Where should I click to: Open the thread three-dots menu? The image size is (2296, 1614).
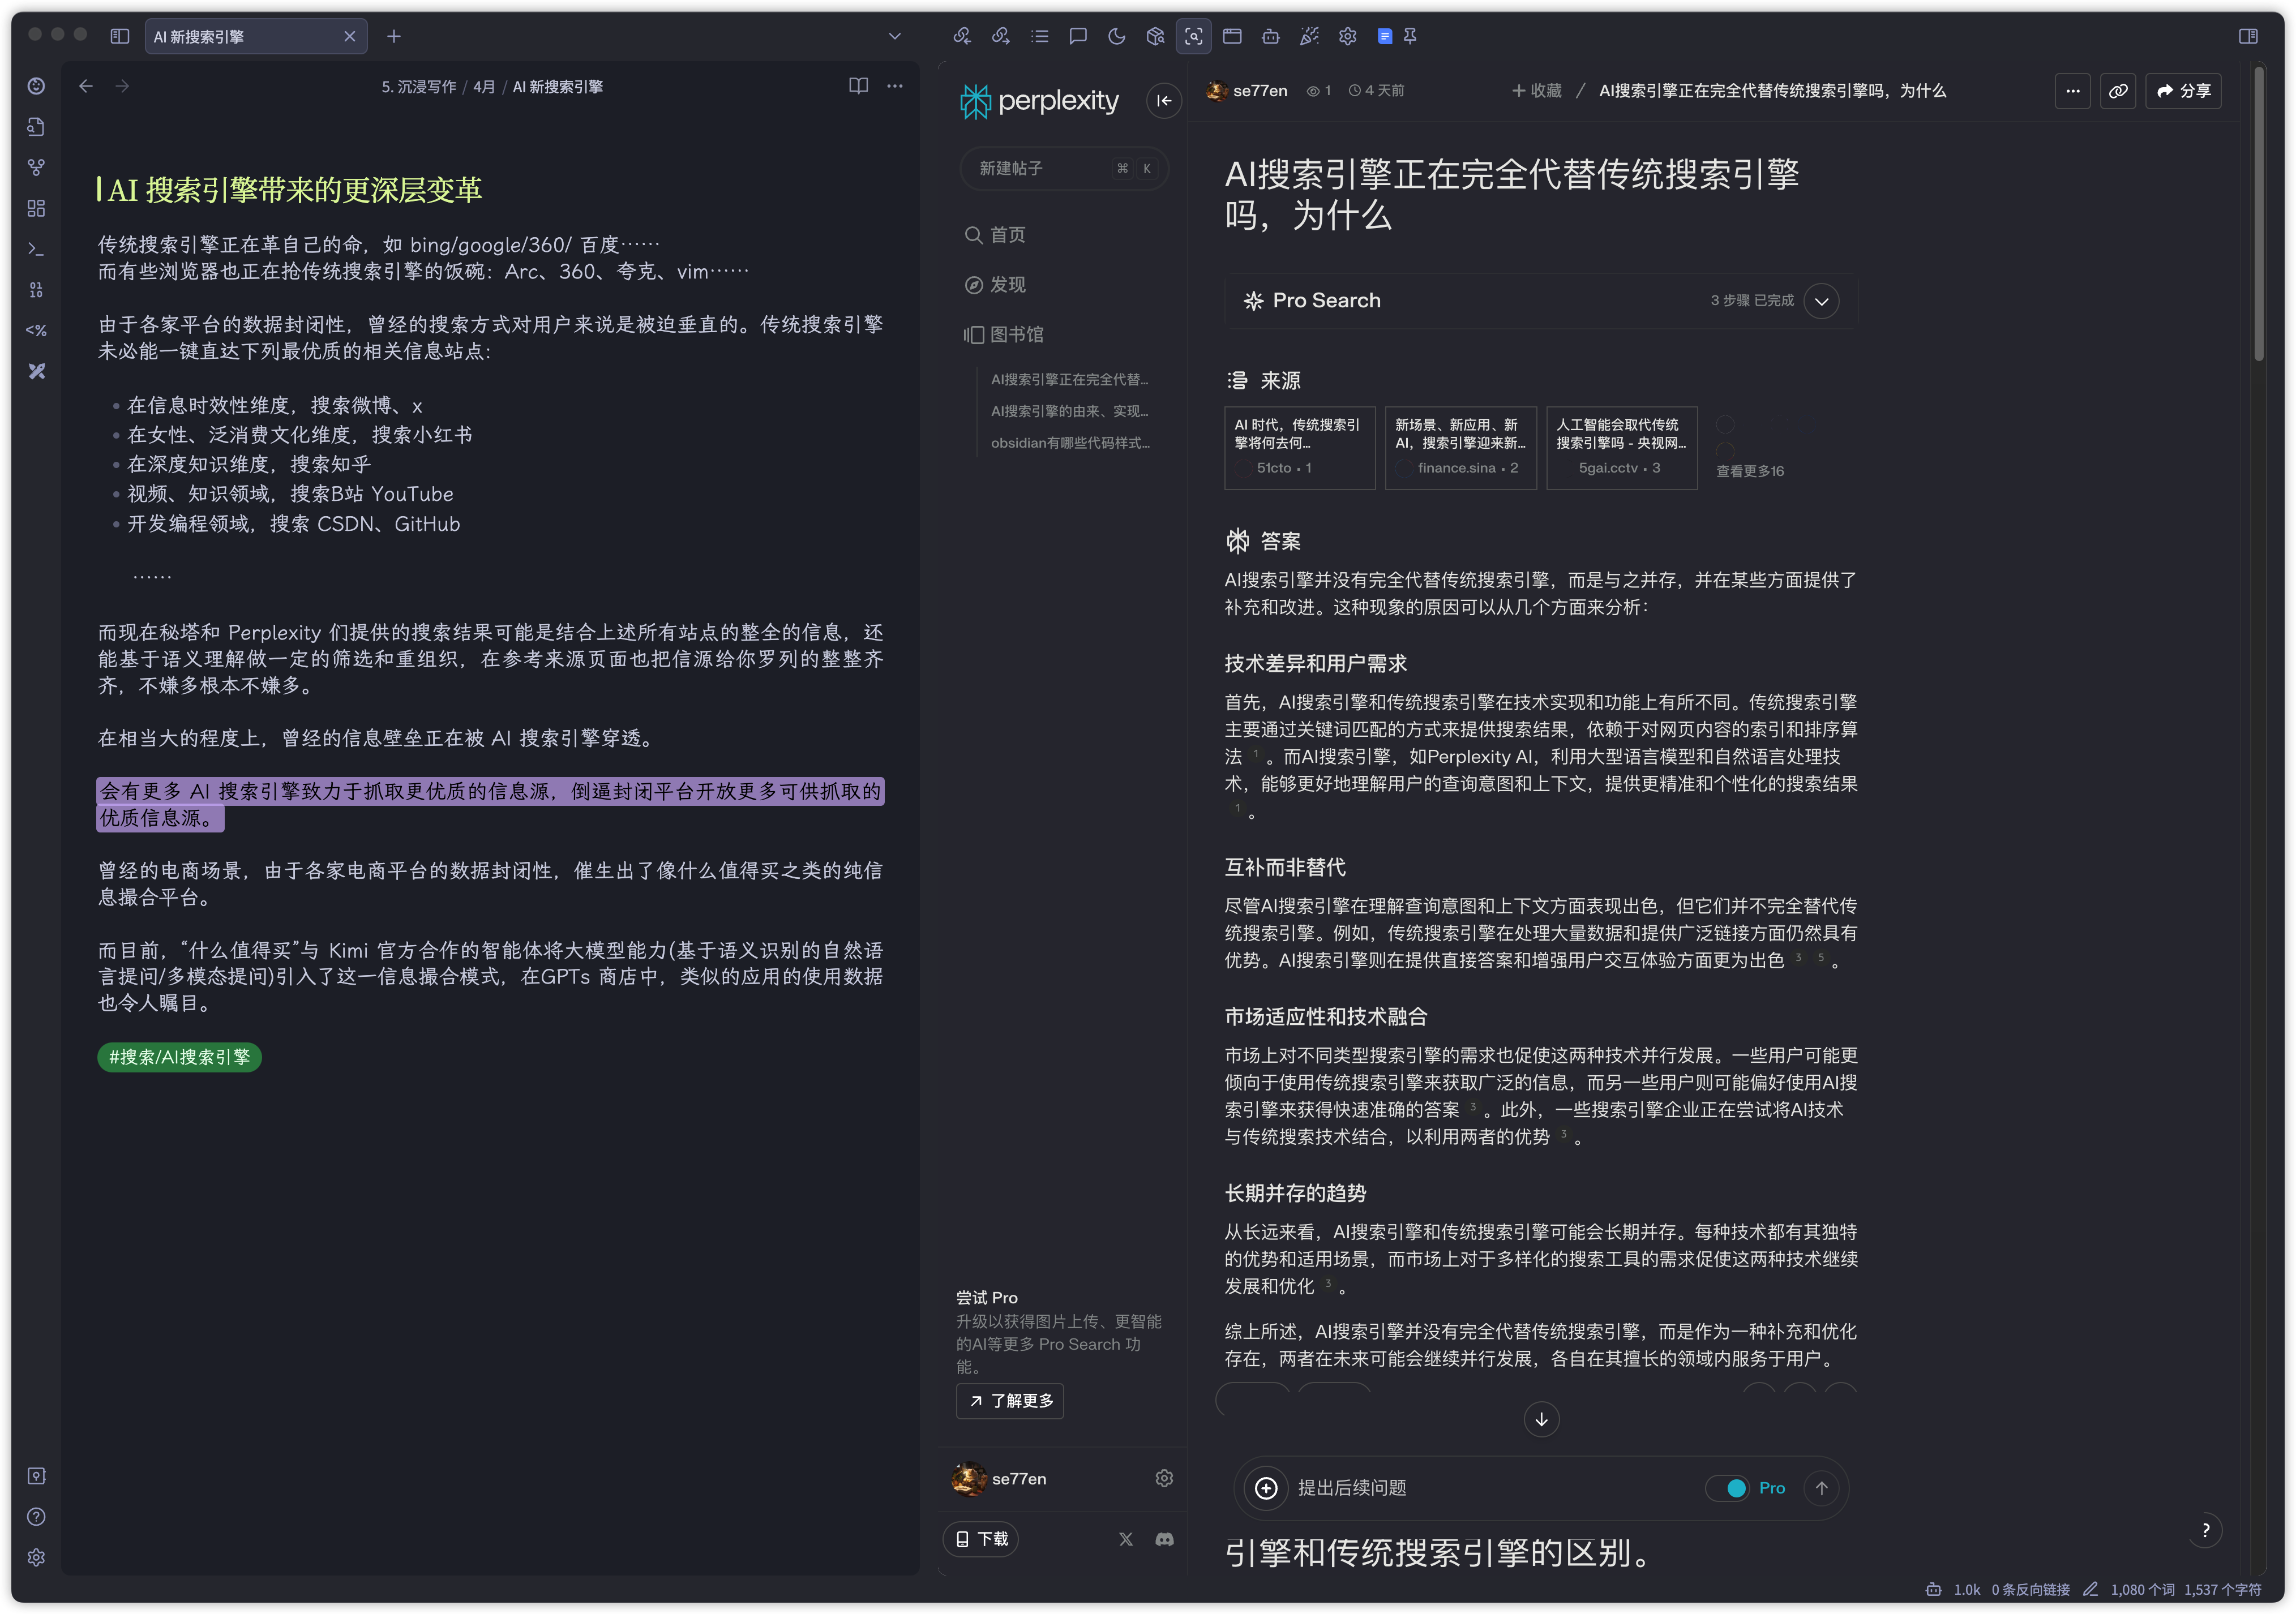(x=2072, y=91)
